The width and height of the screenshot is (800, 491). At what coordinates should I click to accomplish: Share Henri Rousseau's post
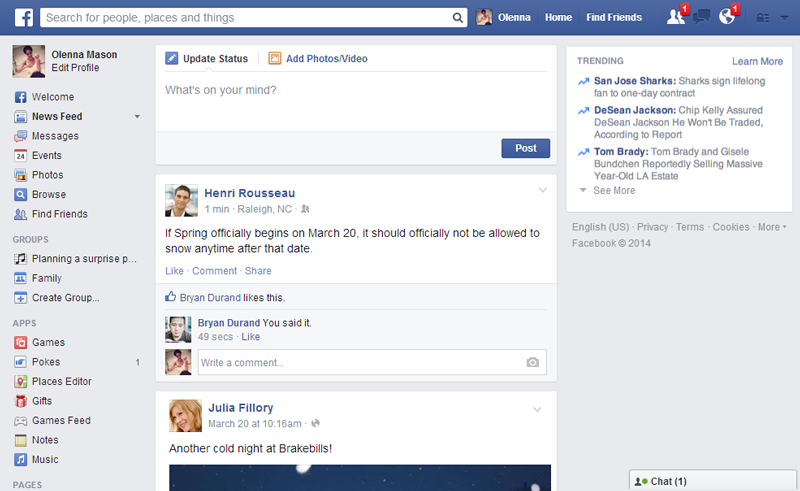(258, 271)
